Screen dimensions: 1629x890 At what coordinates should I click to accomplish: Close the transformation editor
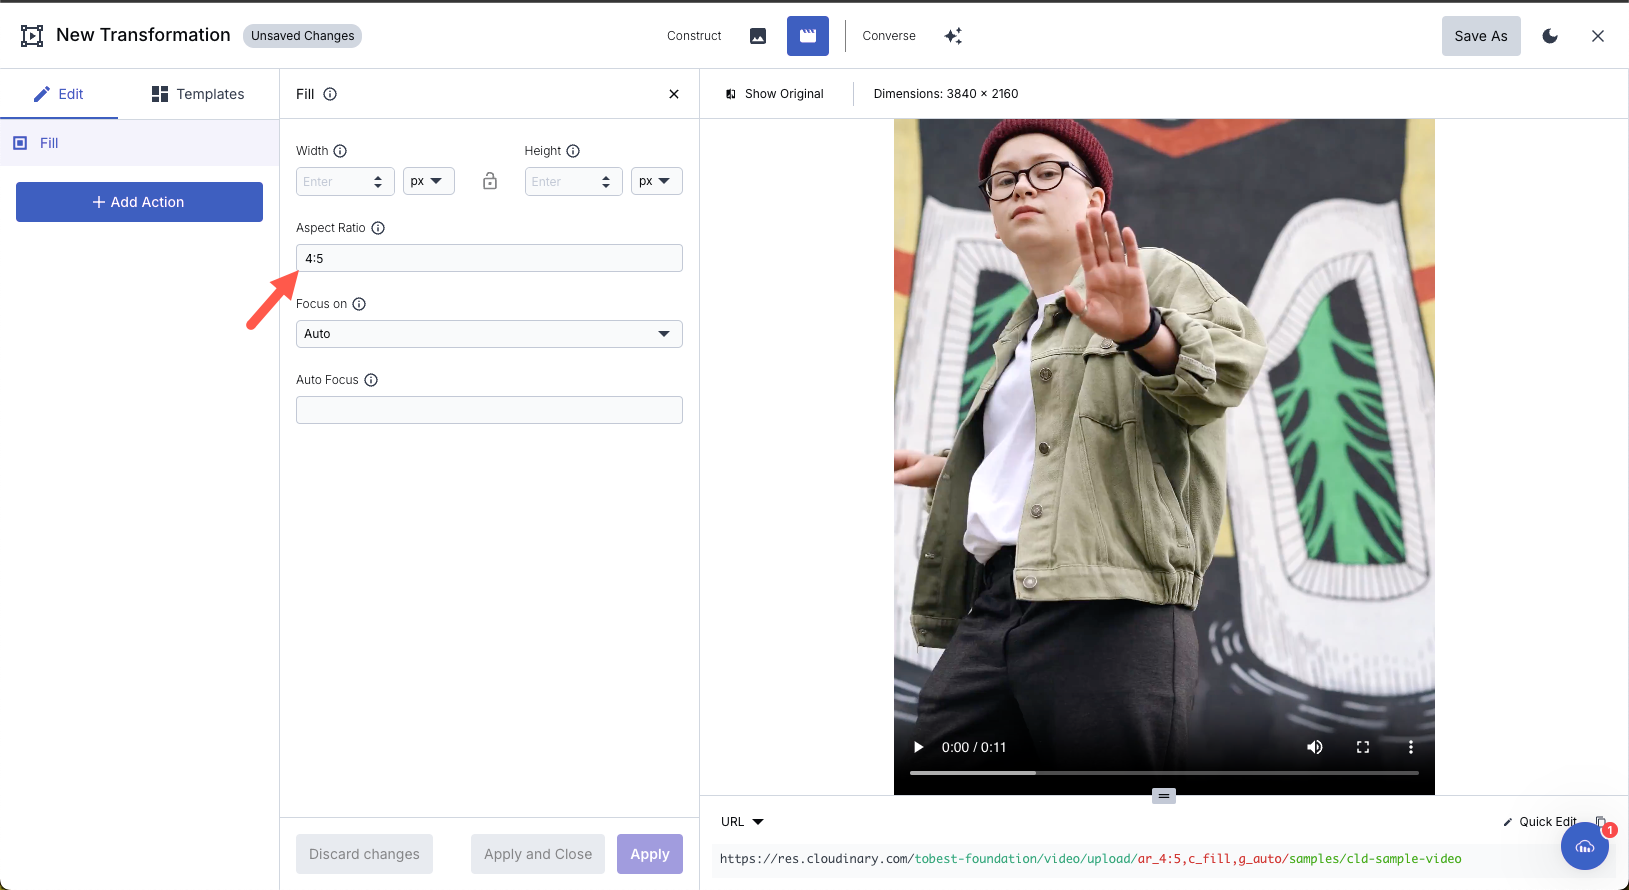pos(1598,36)
